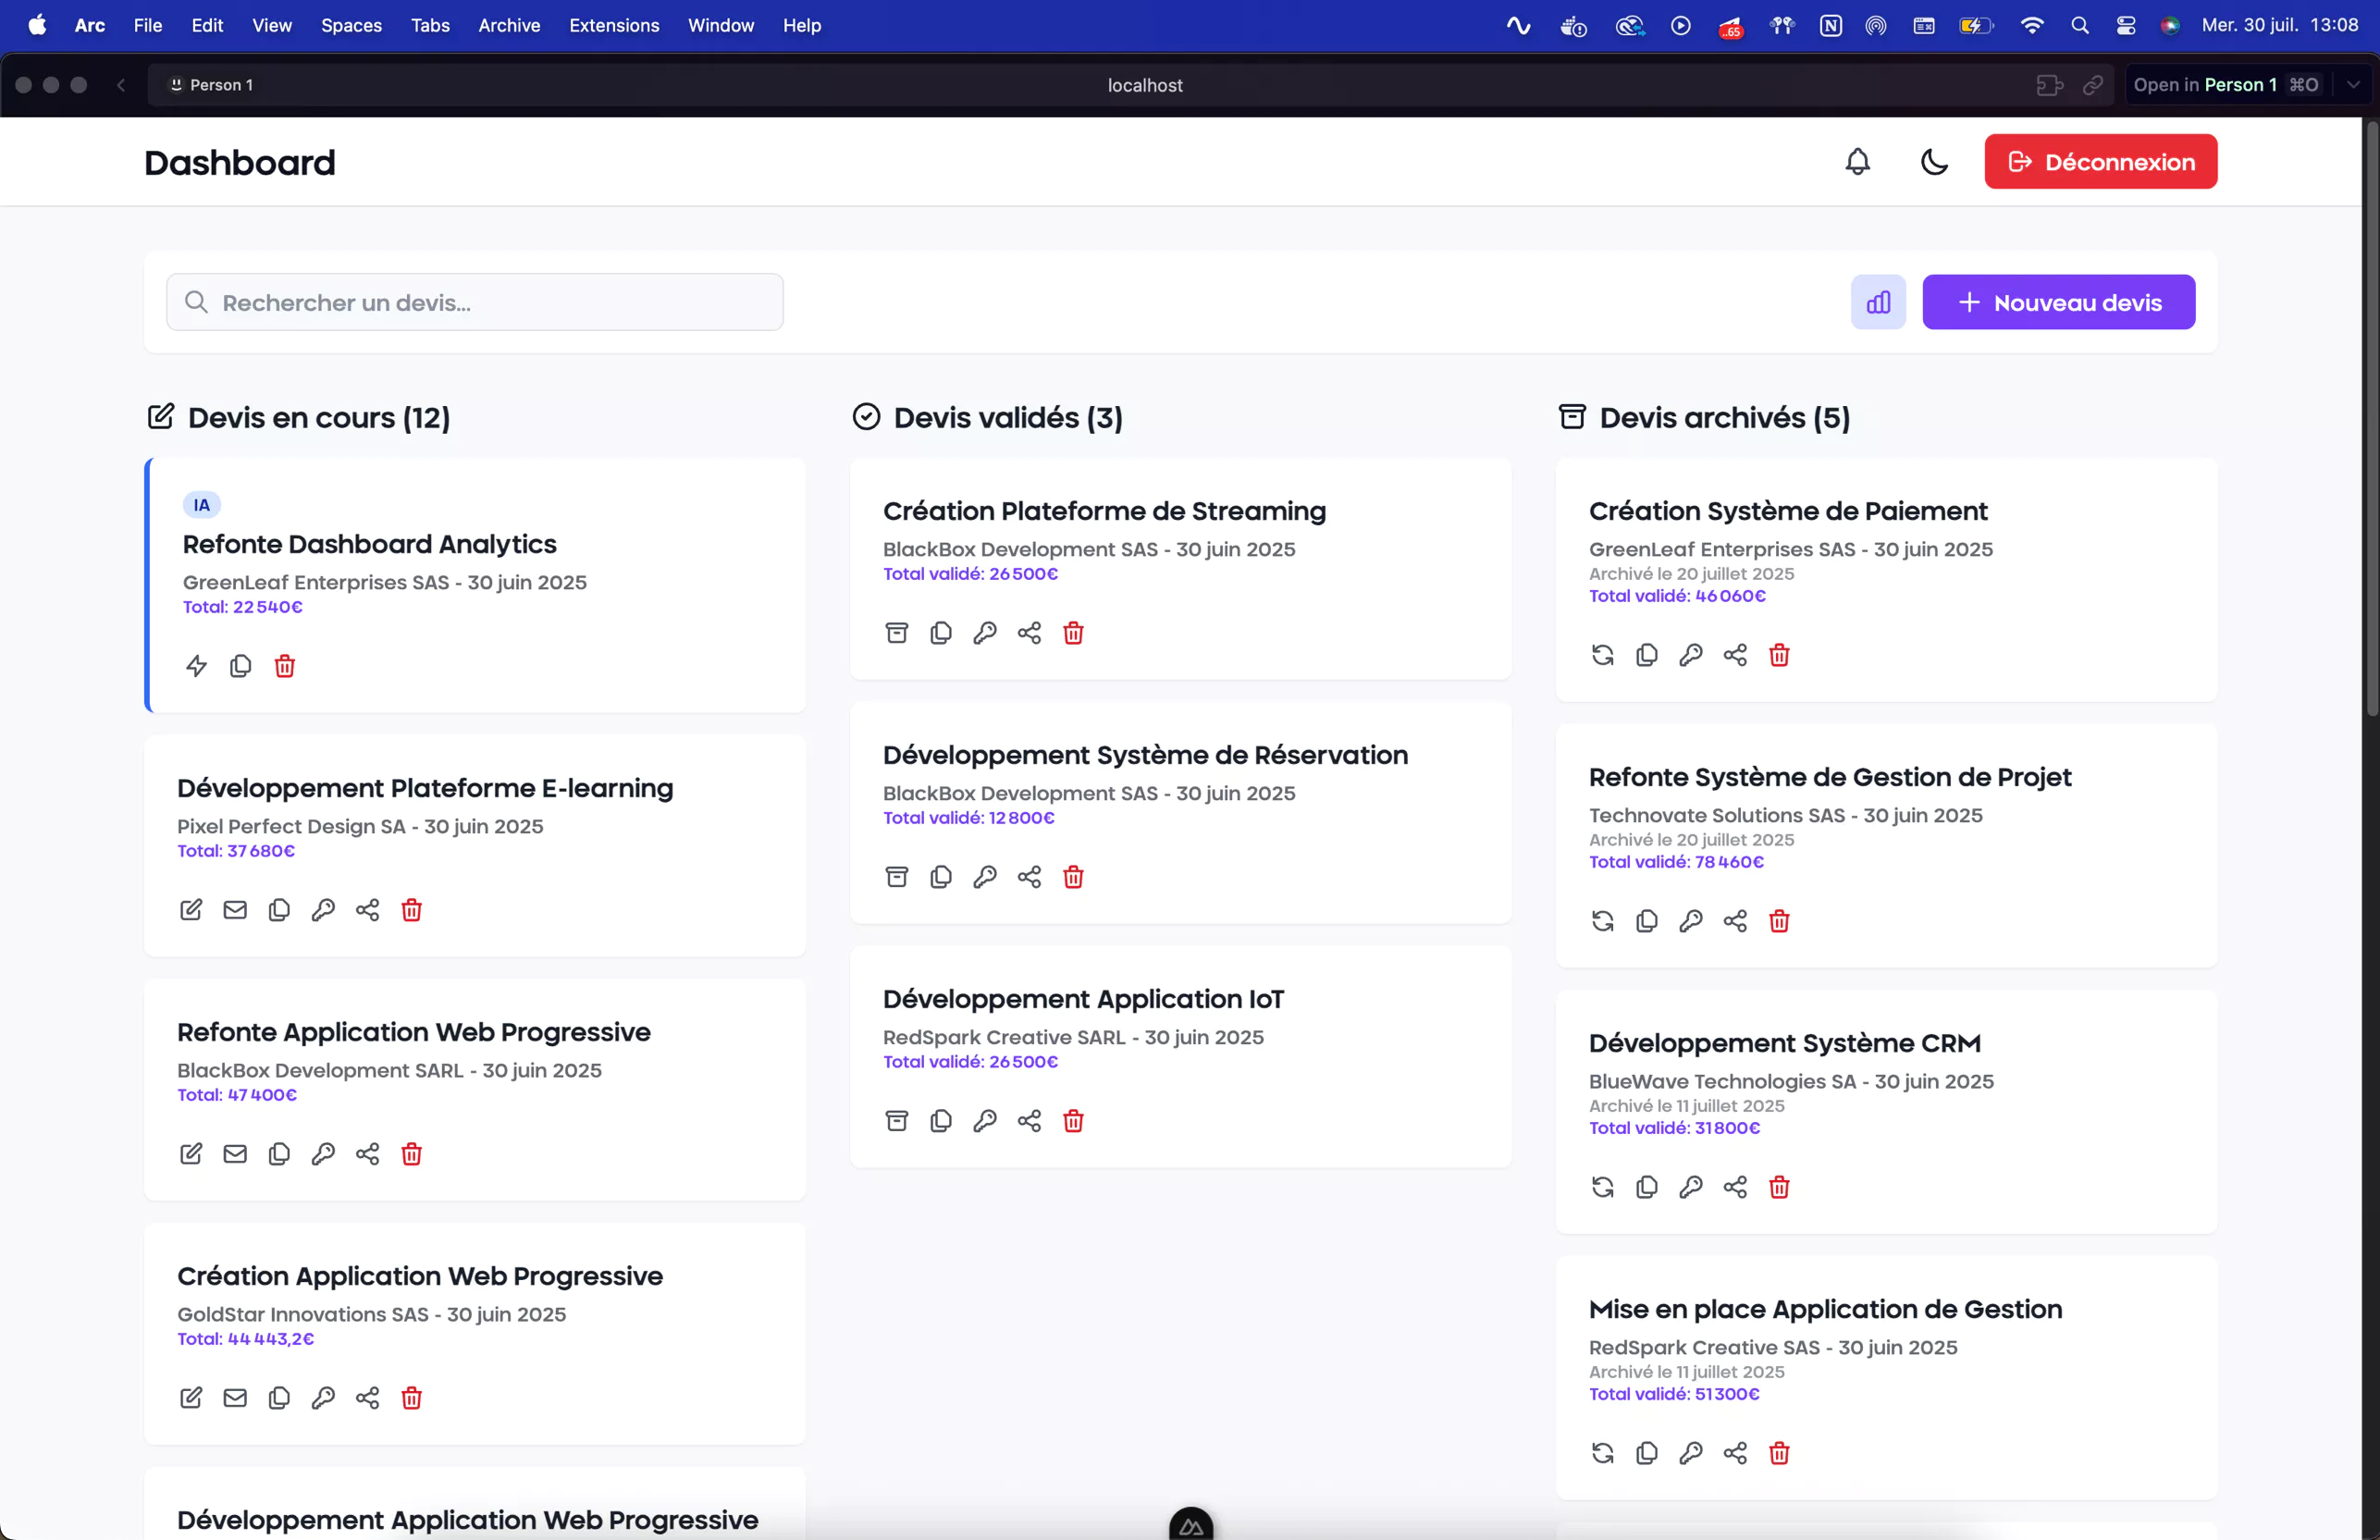
Task: Restore the archived Création Système de Paiement quote
Action: coord(1602,655)
